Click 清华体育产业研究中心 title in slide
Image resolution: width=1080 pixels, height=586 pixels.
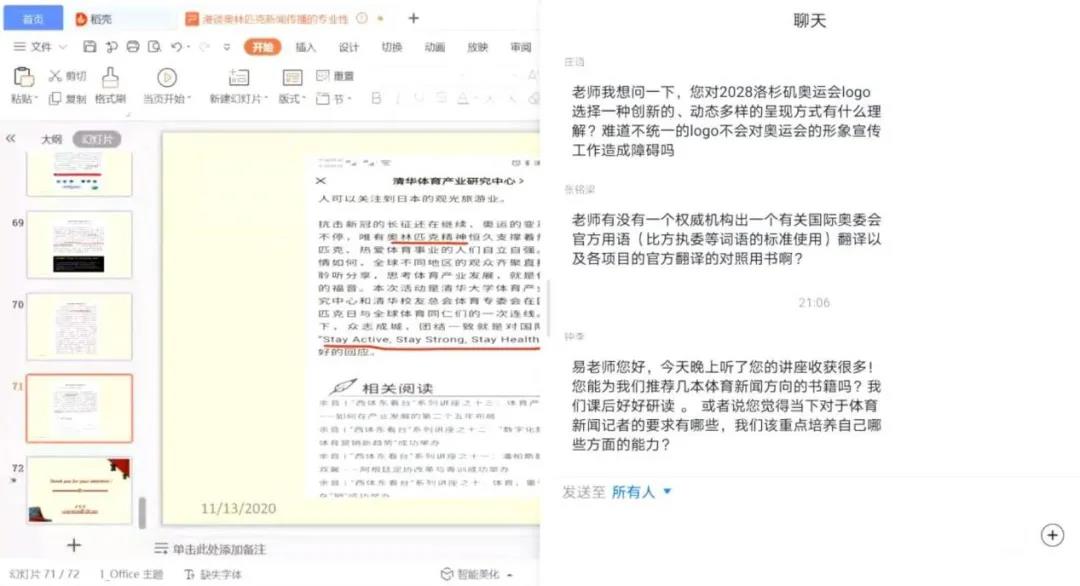point(454,181)
